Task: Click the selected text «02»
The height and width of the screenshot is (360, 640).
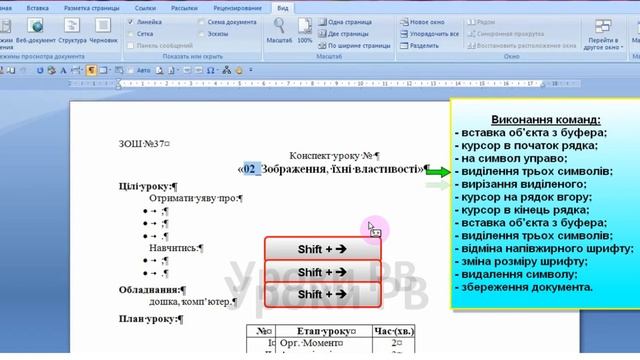Action: (x=252, y=169)
